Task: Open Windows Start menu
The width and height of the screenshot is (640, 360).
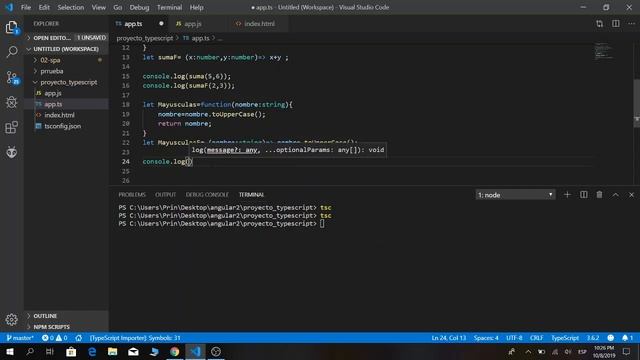Action: point(10,352)
